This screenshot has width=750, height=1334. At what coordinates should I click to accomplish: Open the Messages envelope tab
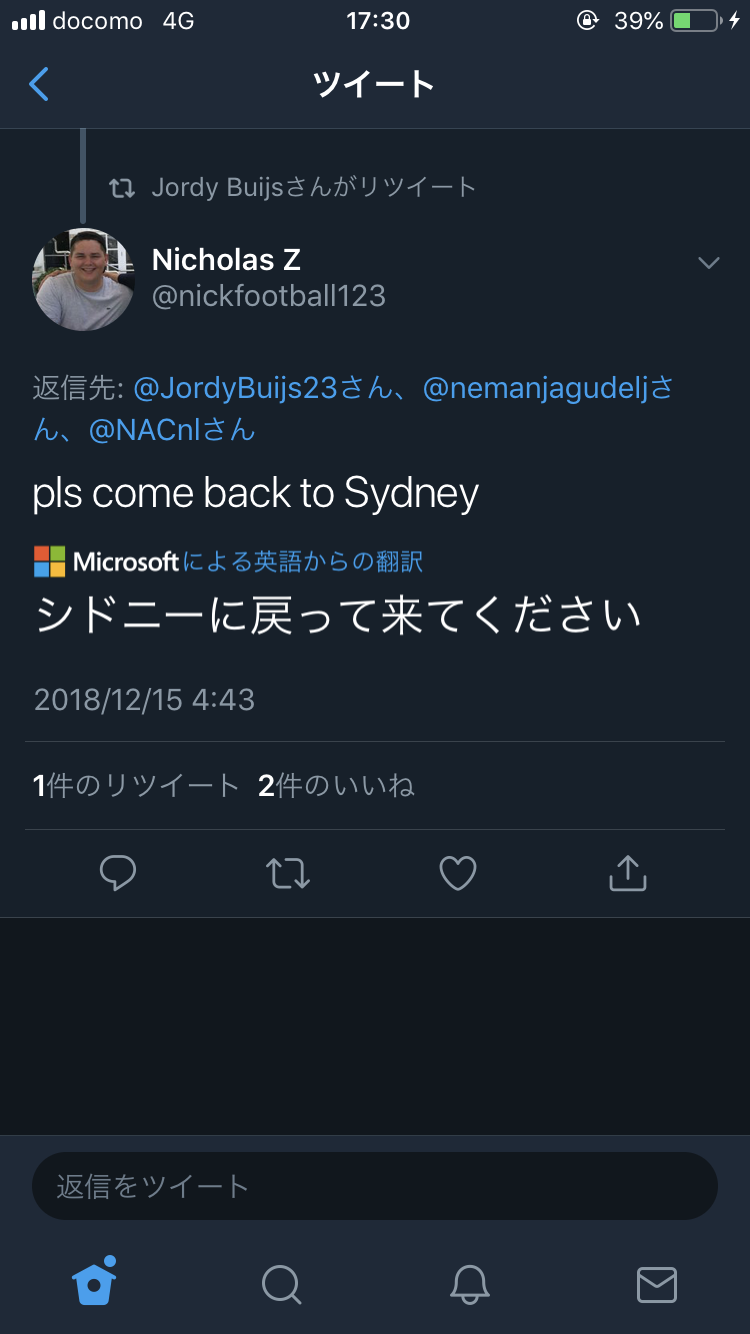[x=657, y=1284]
